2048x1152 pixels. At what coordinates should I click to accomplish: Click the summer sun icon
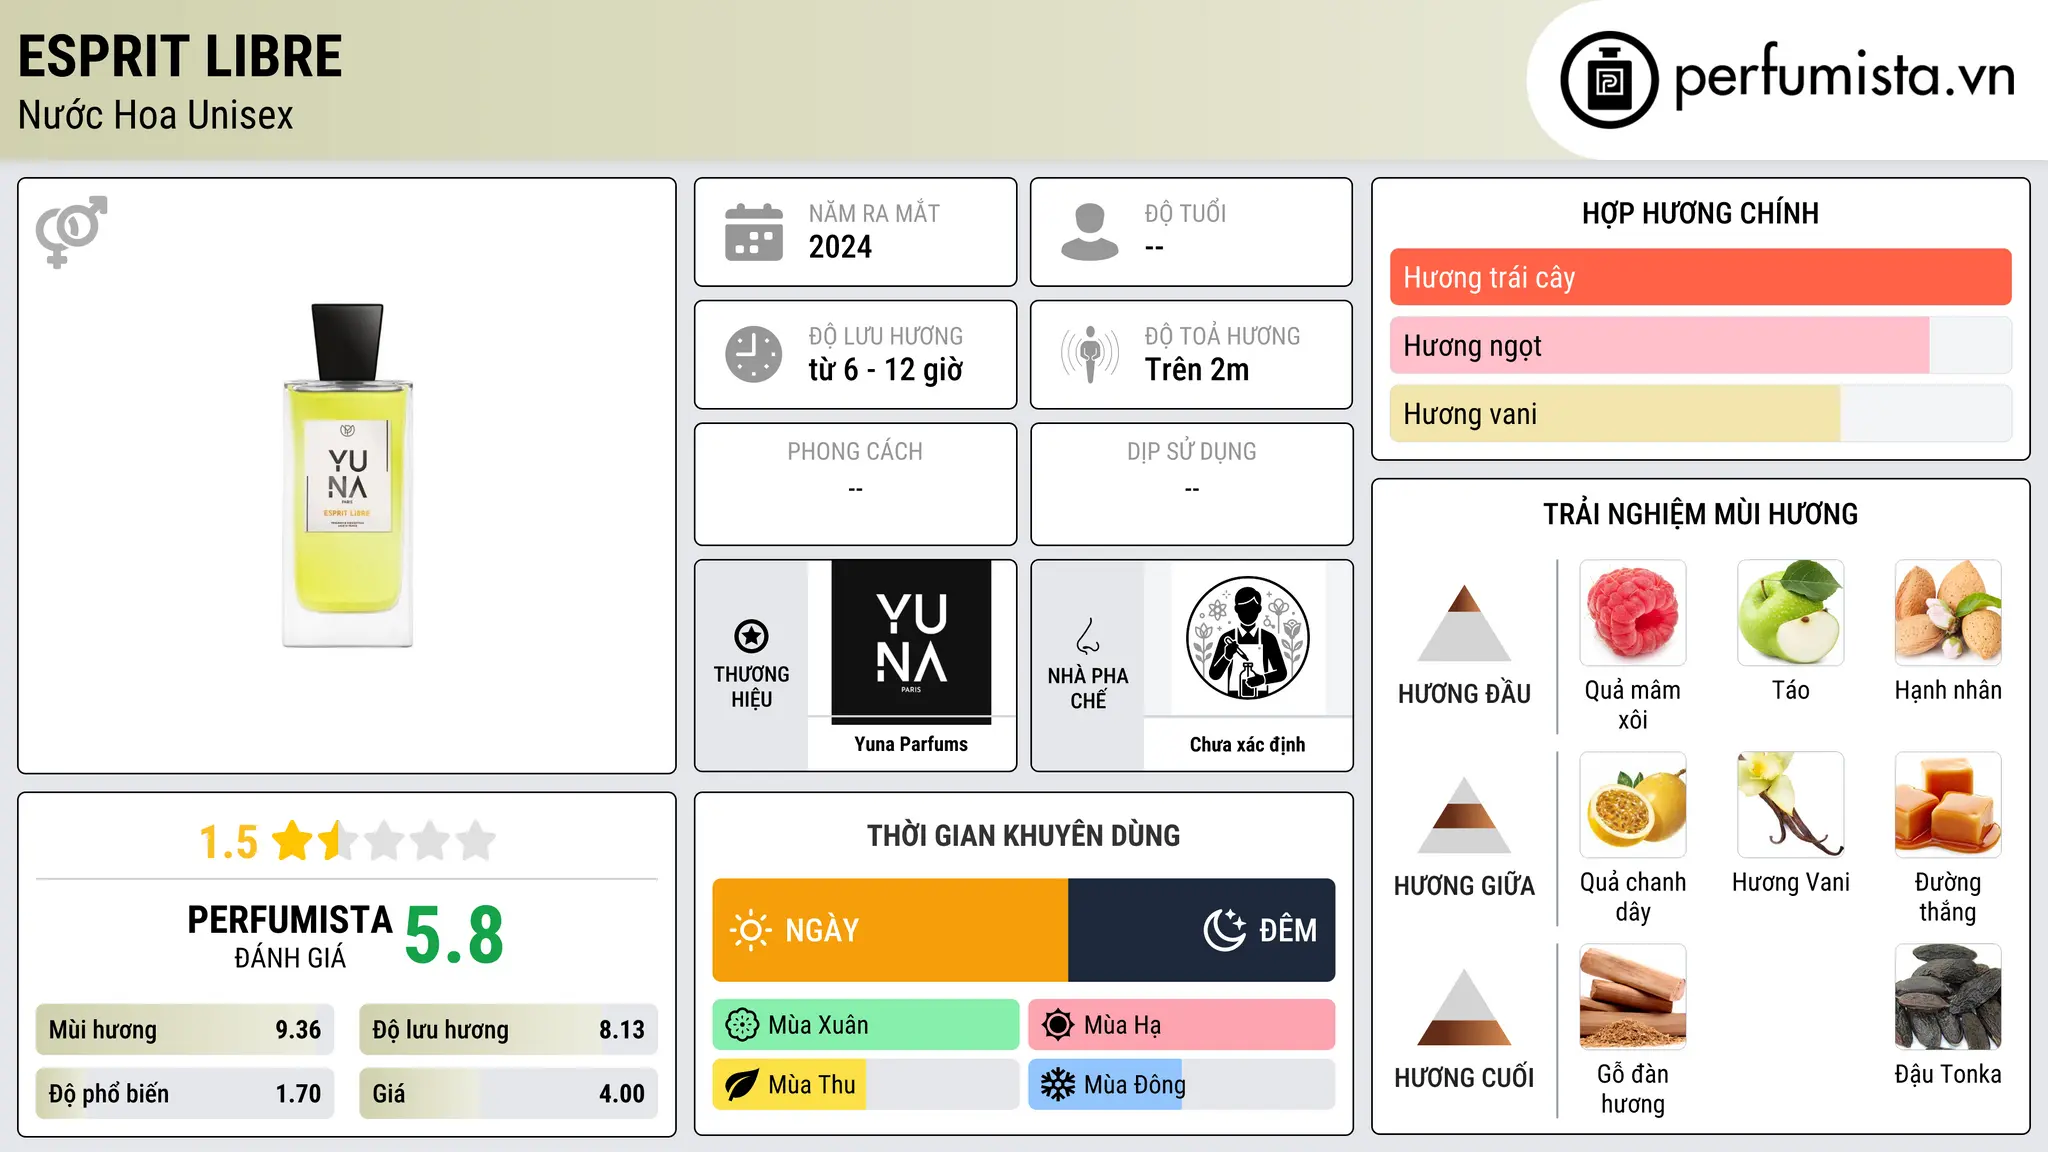click(x=1058, y=1025)
